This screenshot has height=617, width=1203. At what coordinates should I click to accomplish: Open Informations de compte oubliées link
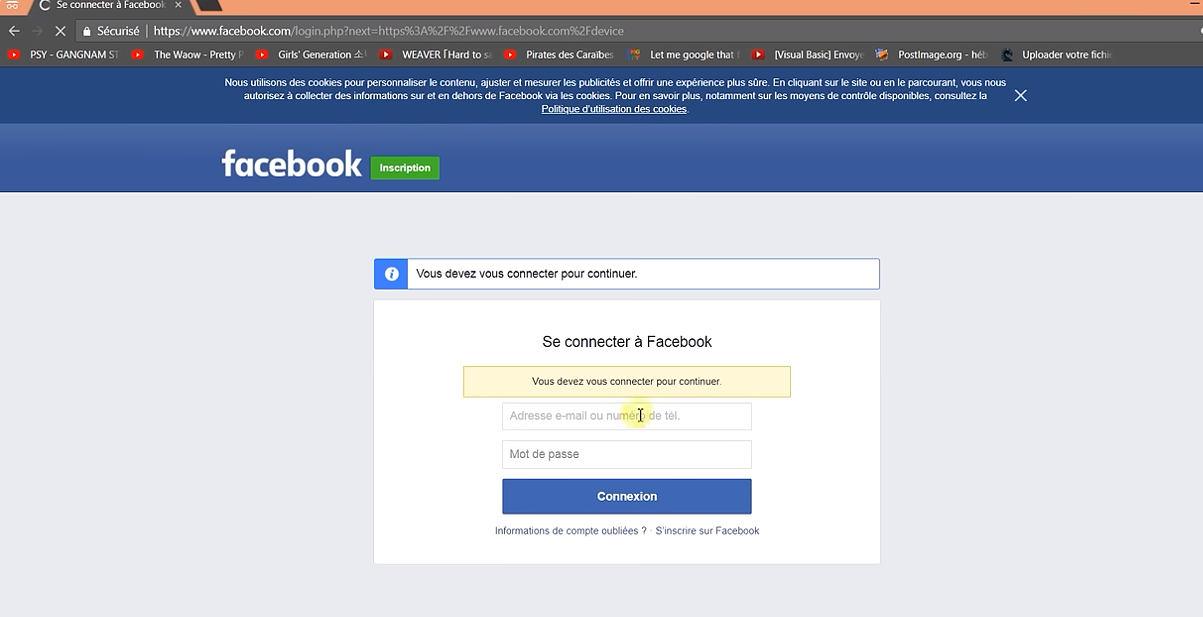(x=570, y=531)
